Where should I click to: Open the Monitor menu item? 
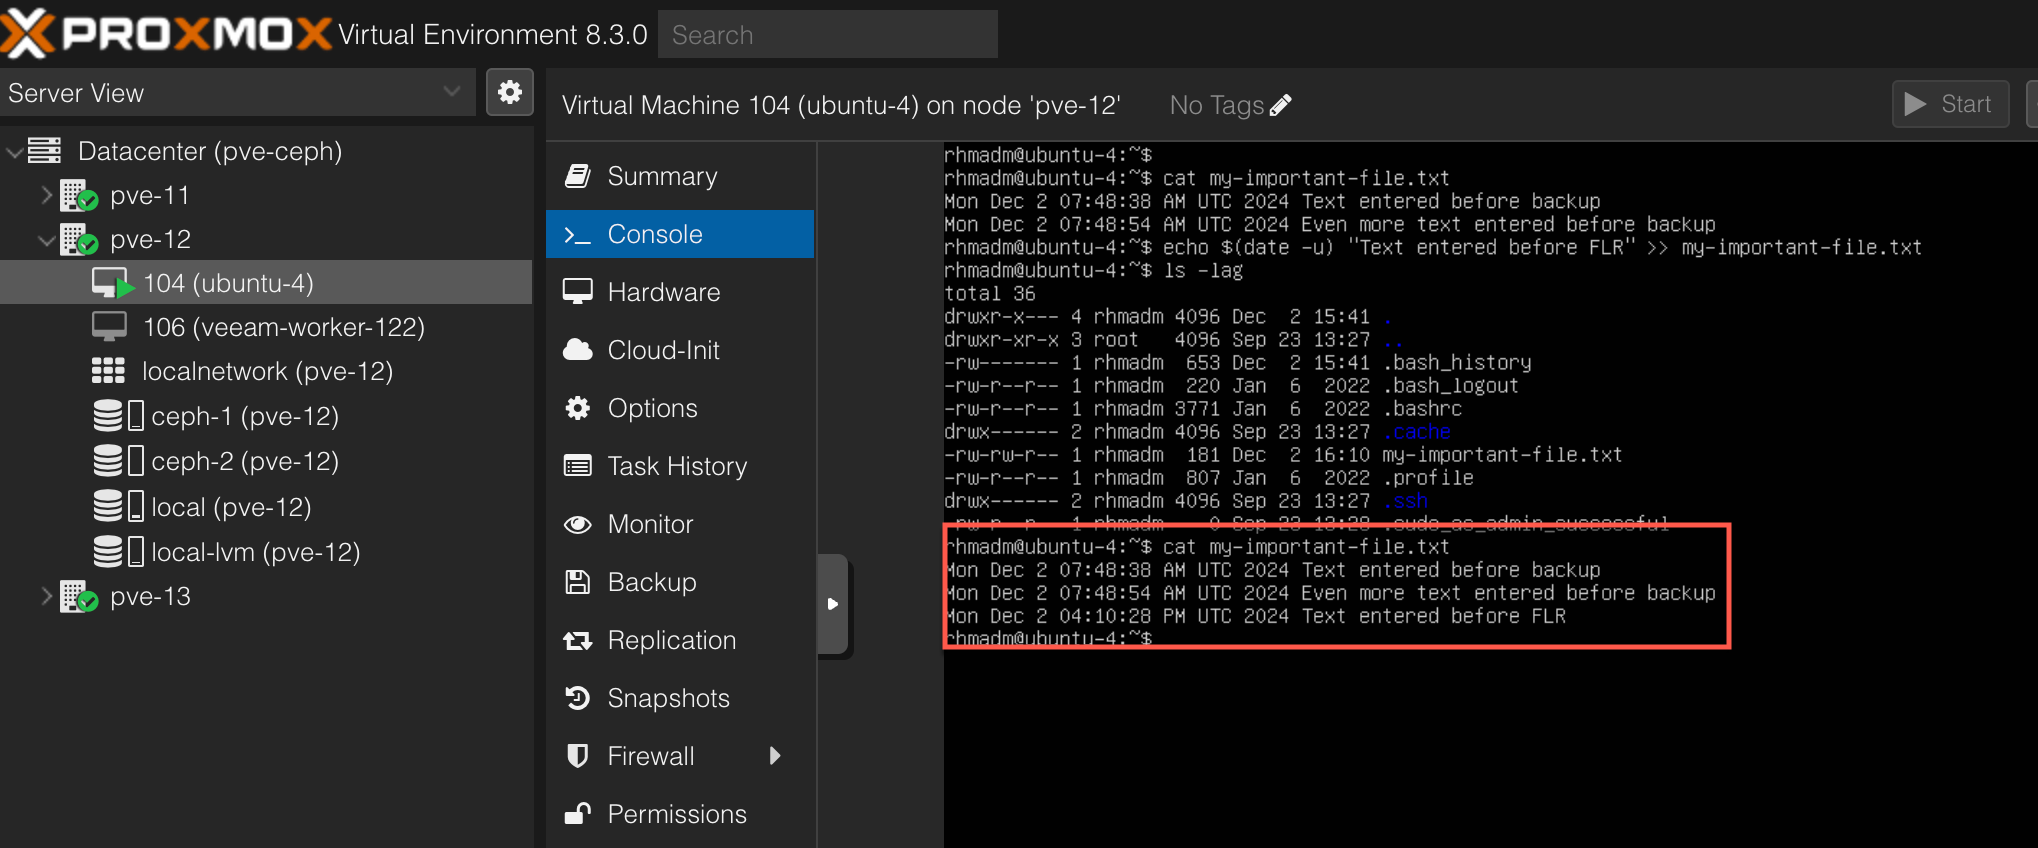tap(680, 524)
